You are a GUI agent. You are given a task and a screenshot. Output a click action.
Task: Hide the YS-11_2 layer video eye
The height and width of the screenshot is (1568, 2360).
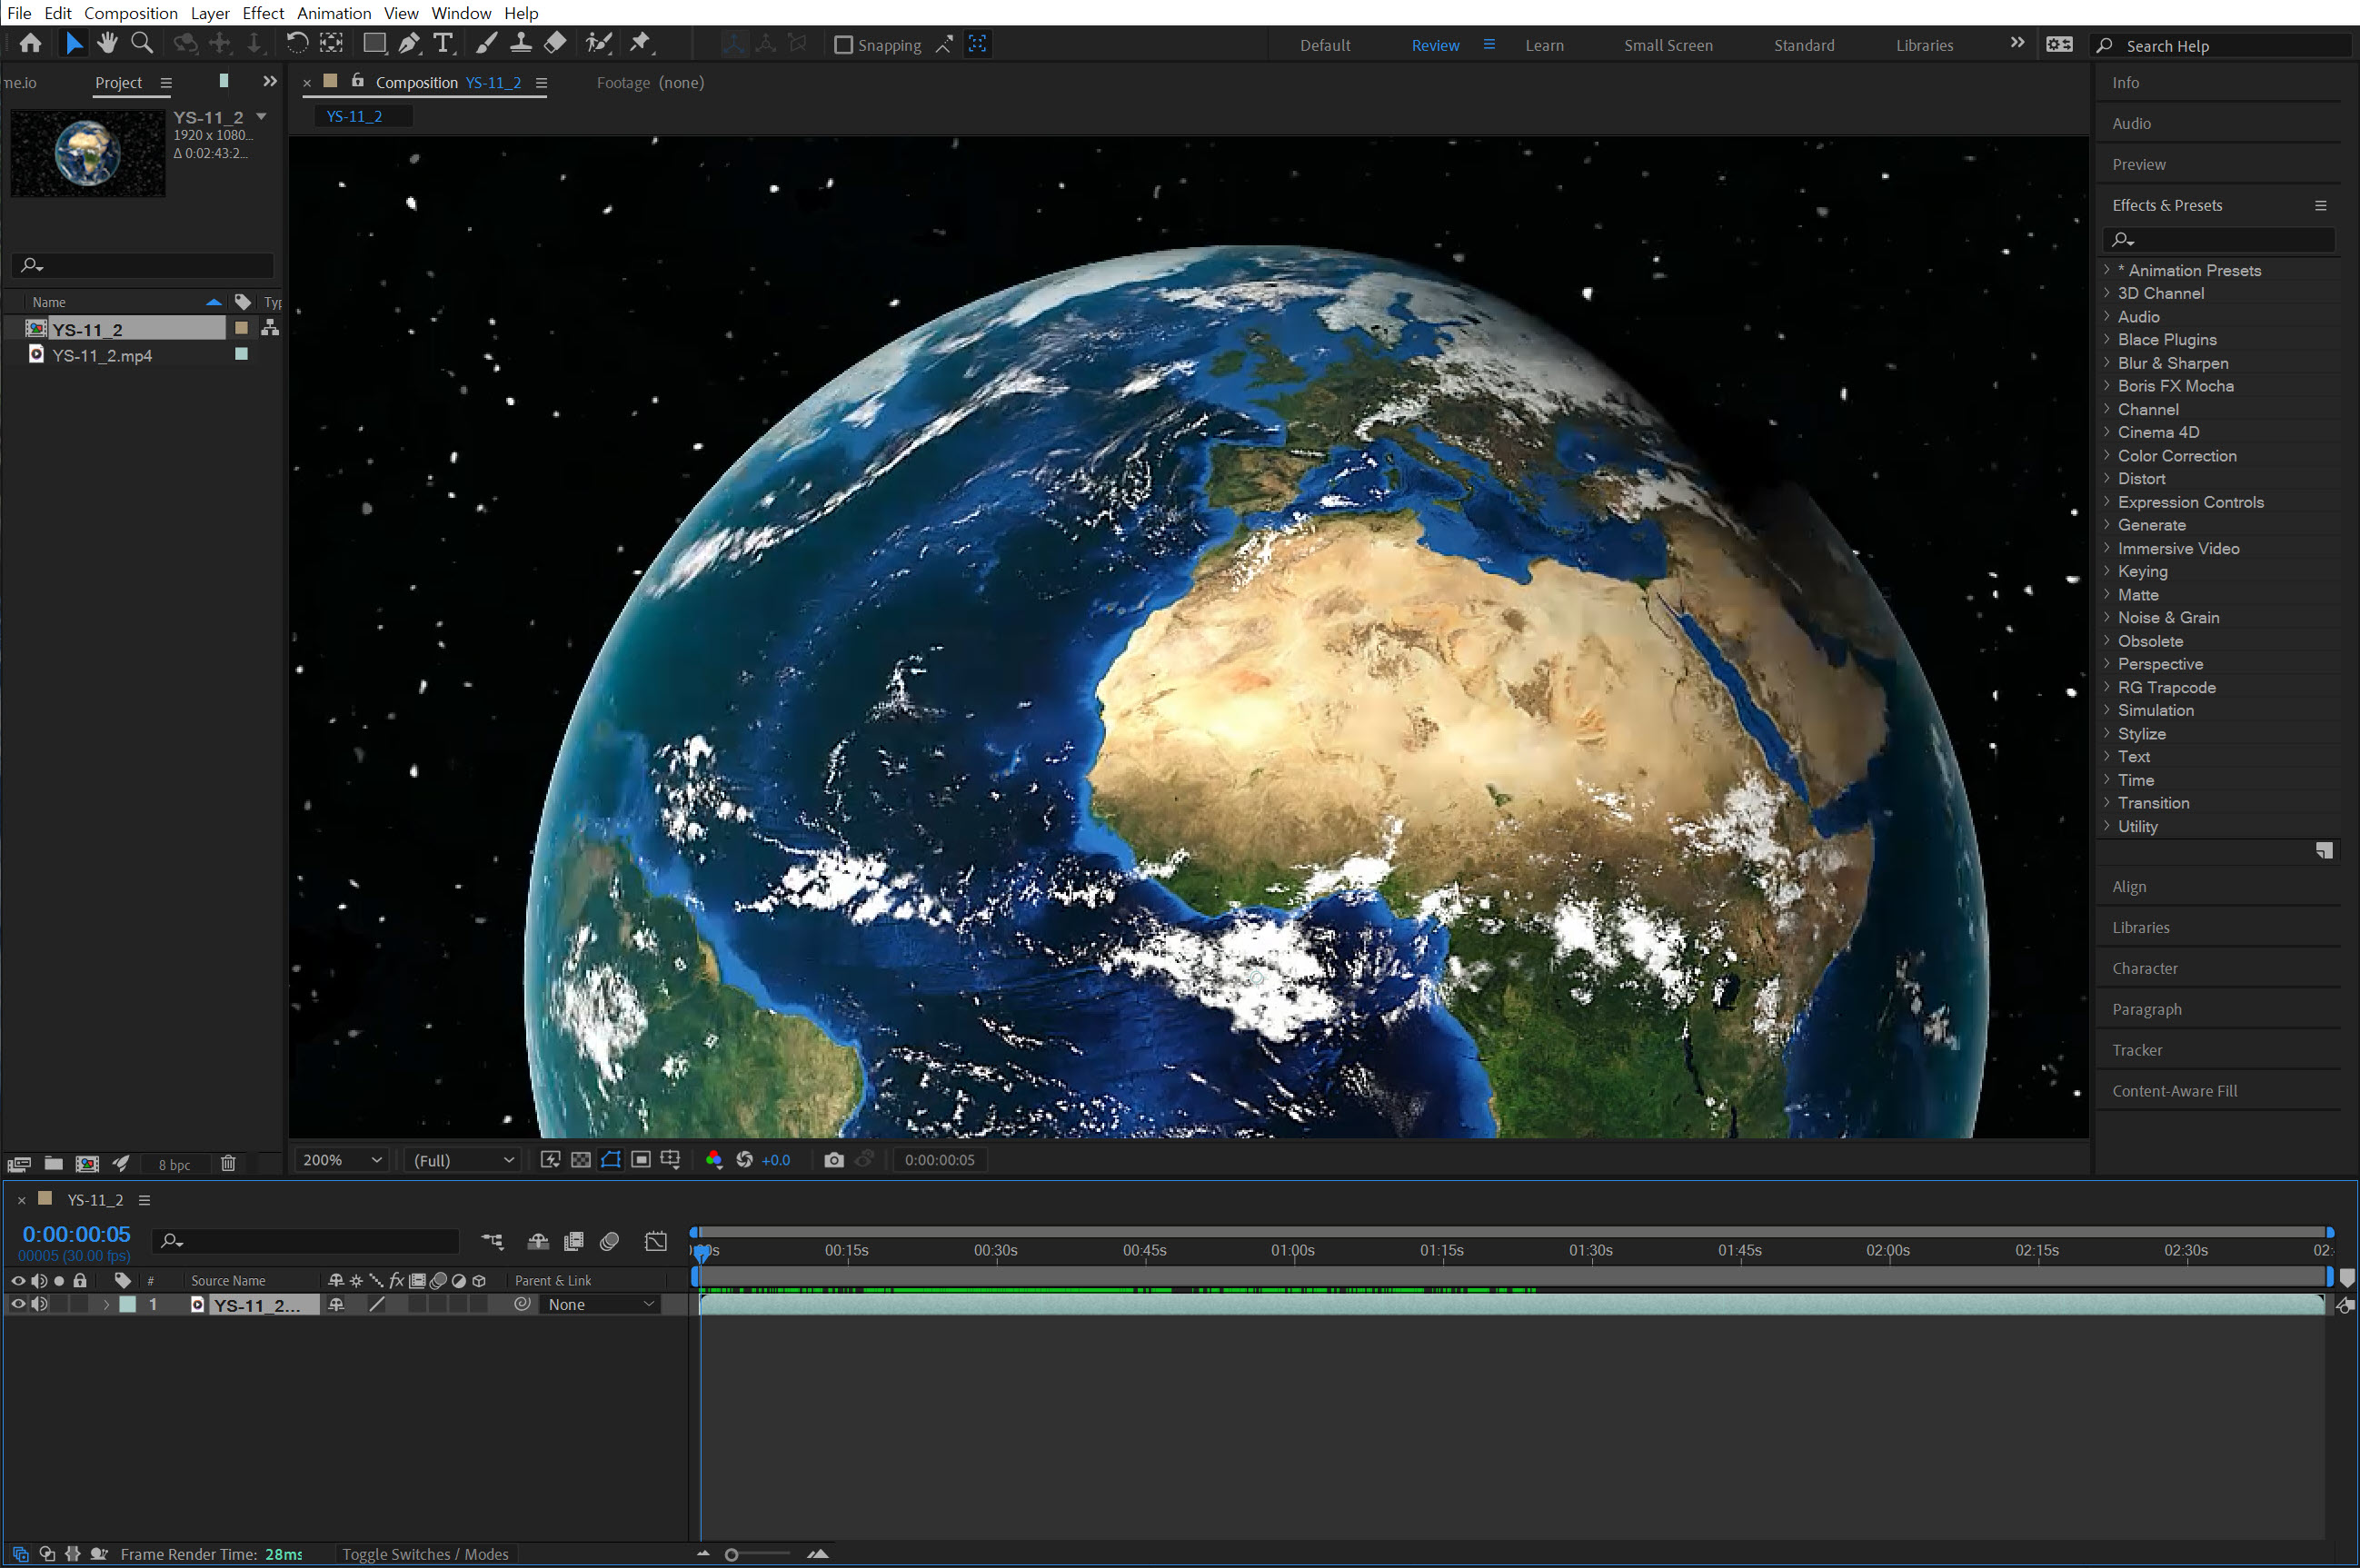pyautogui.click(x=17, y=1304)
